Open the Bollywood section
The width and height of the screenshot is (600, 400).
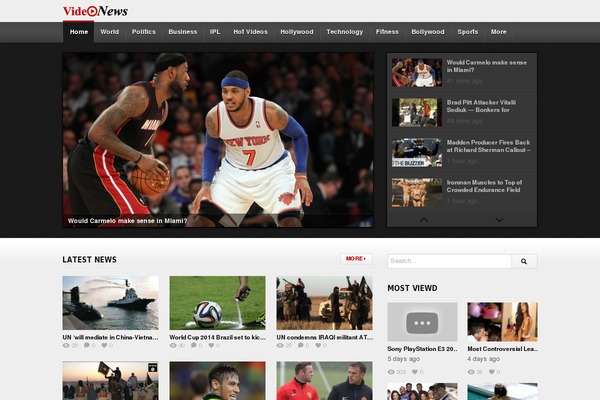click(x=428, y=32)
